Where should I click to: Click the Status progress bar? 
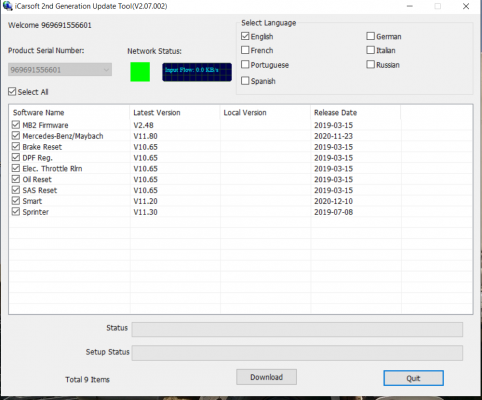297,329
